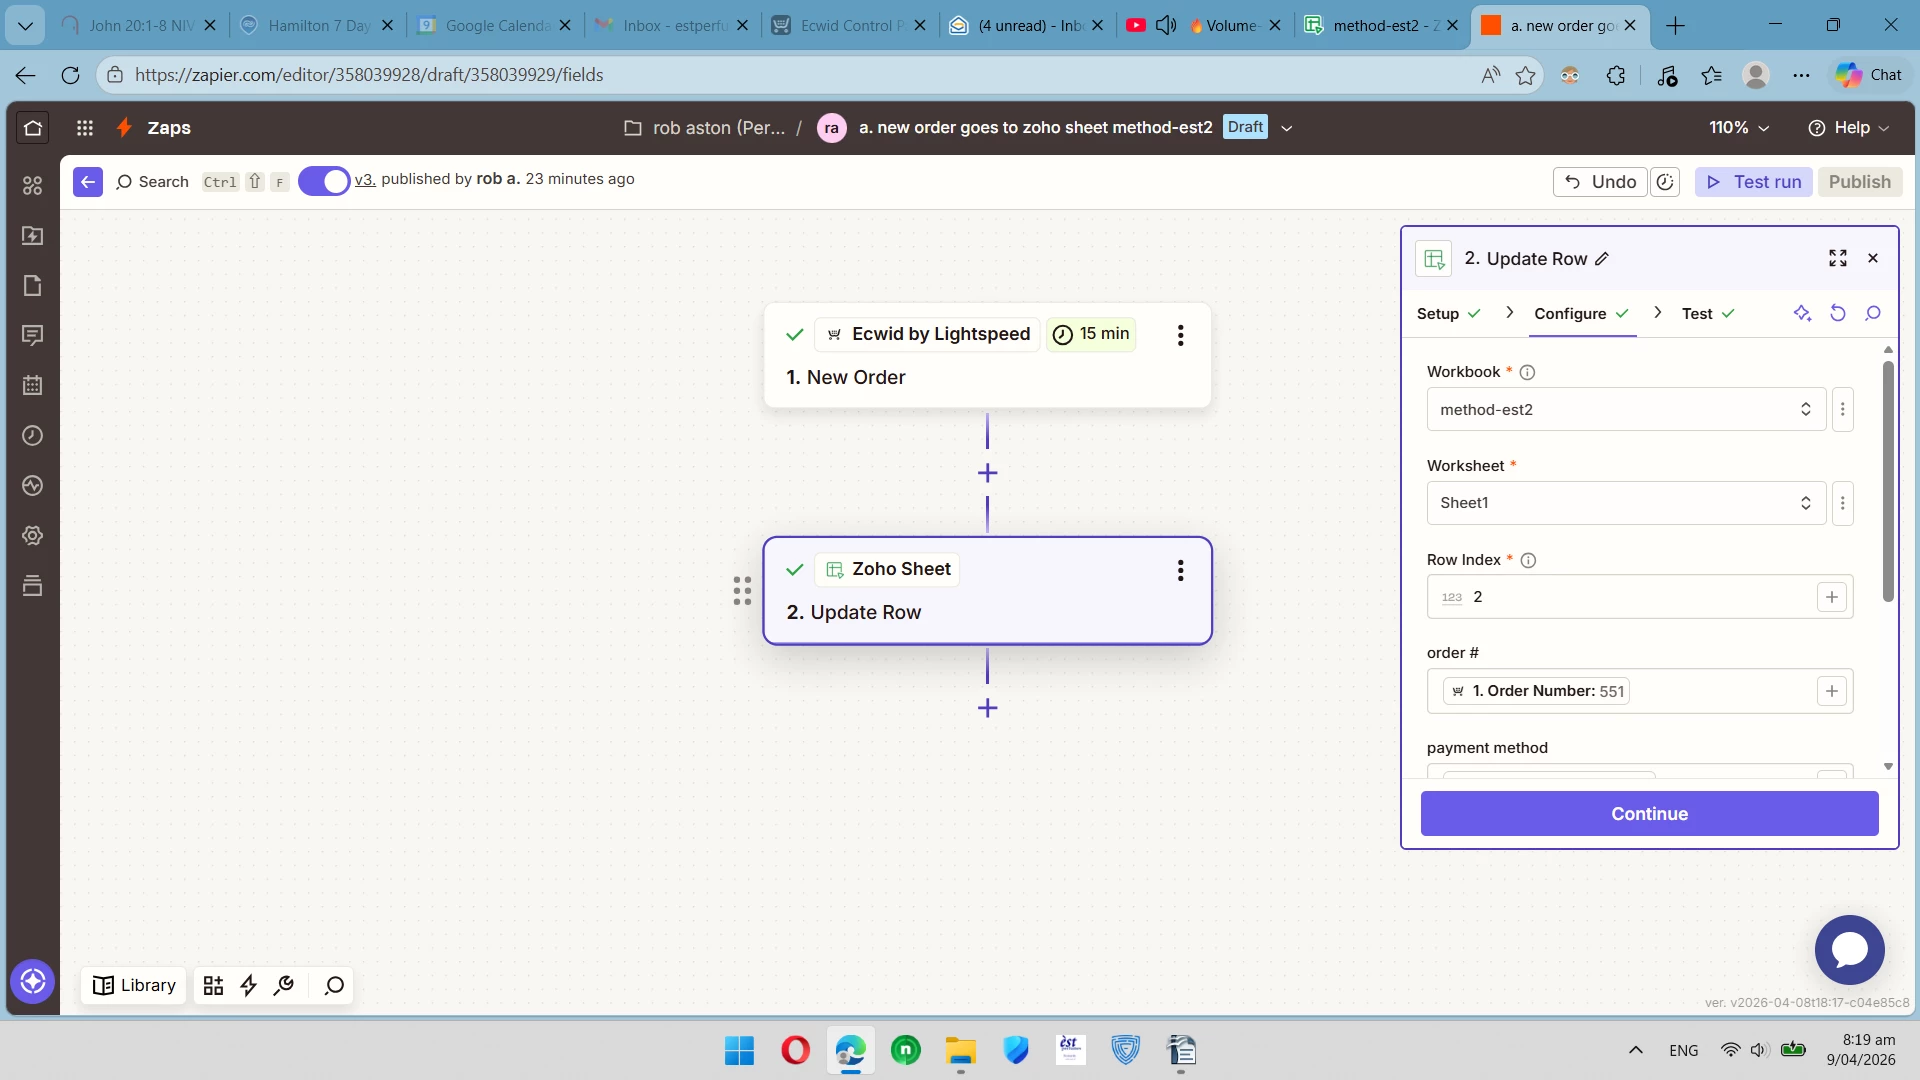Rename step using the pencil icon
The width and height of the screenshot is (1920, 1080).
[1602, 259]
